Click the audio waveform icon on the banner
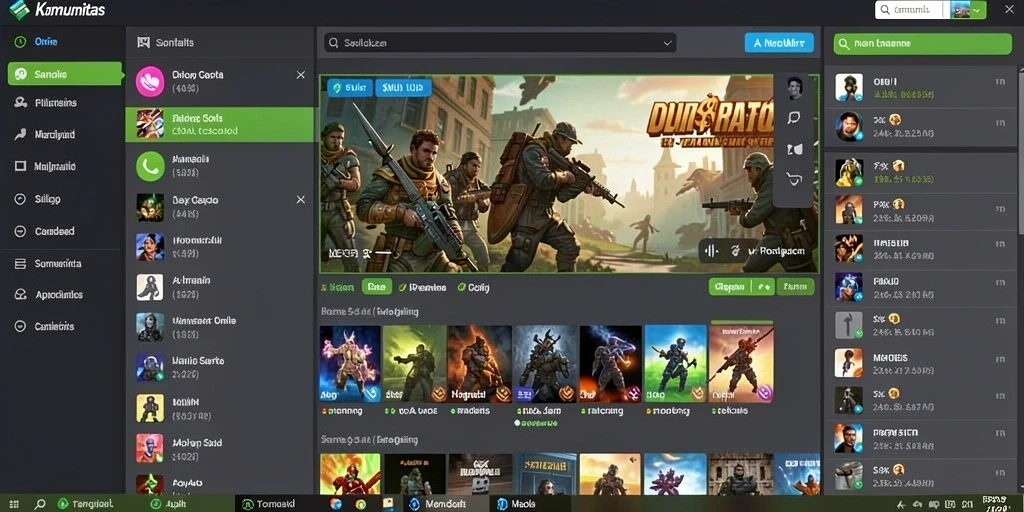This screenshot has width=1024, height=512. click(711, 251)
